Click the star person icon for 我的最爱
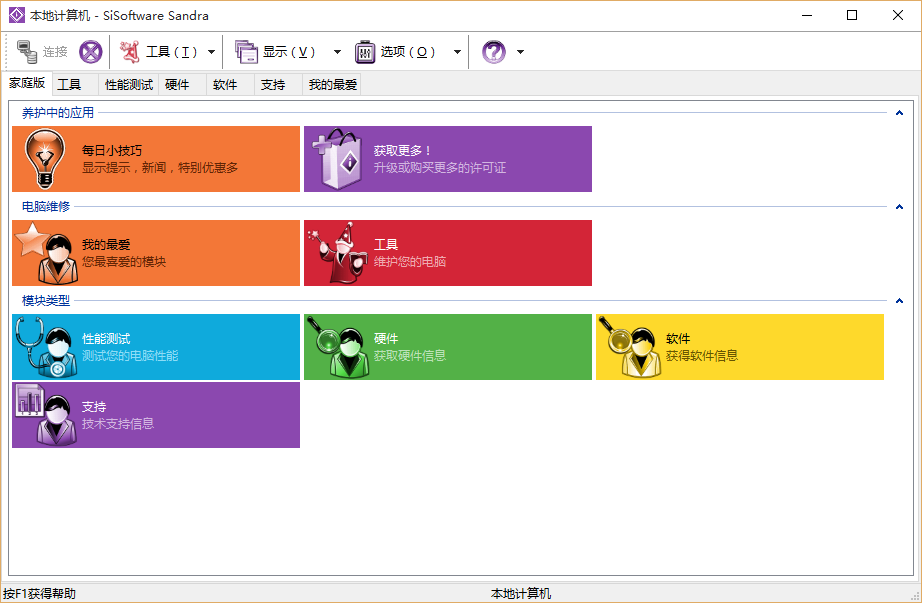Viewport: 922px width, 603px height. [x=47, y=253]
